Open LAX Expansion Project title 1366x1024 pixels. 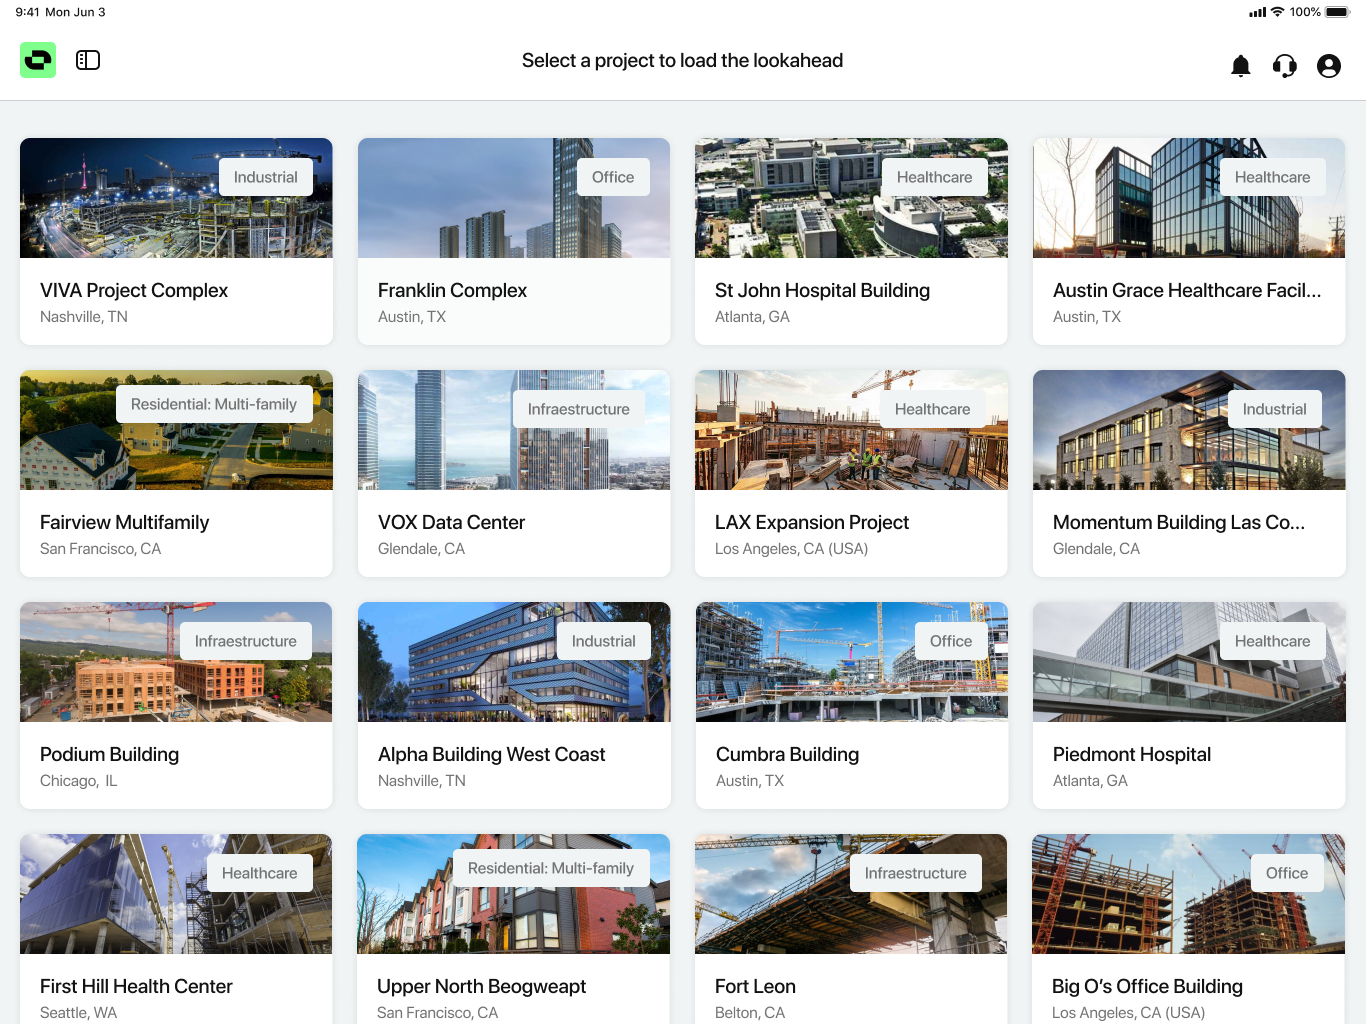pos(812,522)
